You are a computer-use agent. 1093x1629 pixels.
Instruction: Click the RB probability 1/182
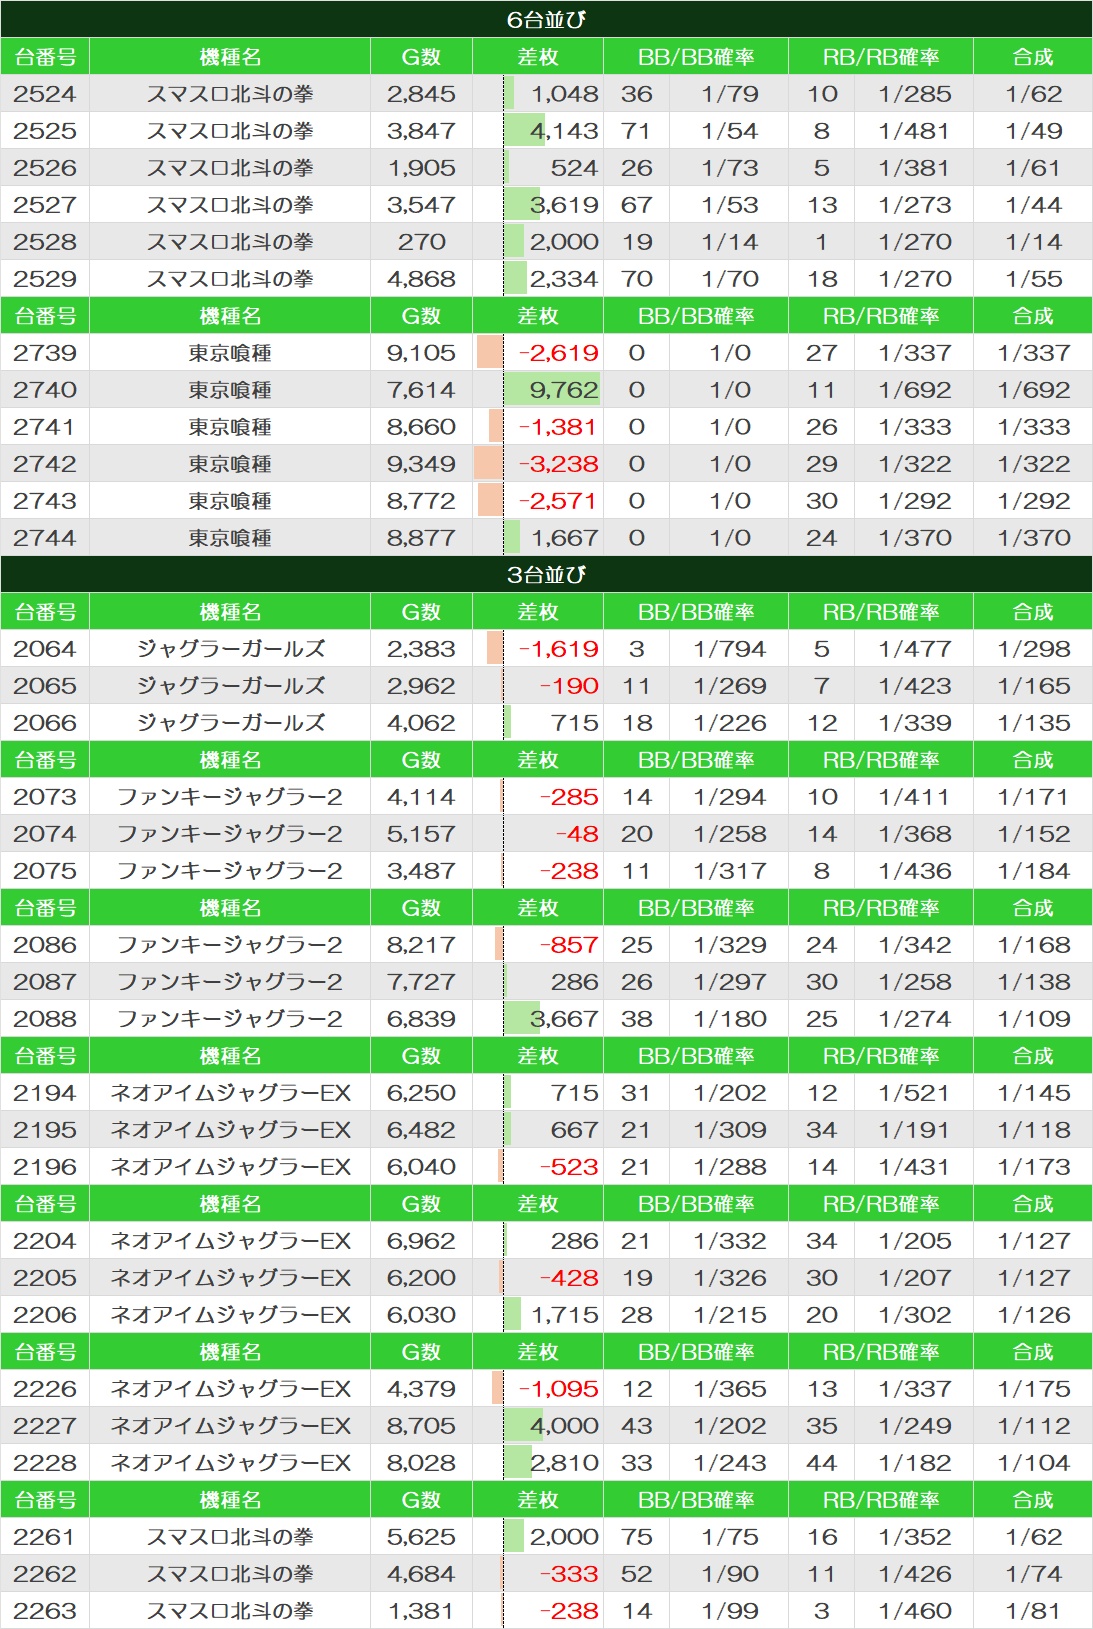coord(915,1463)
